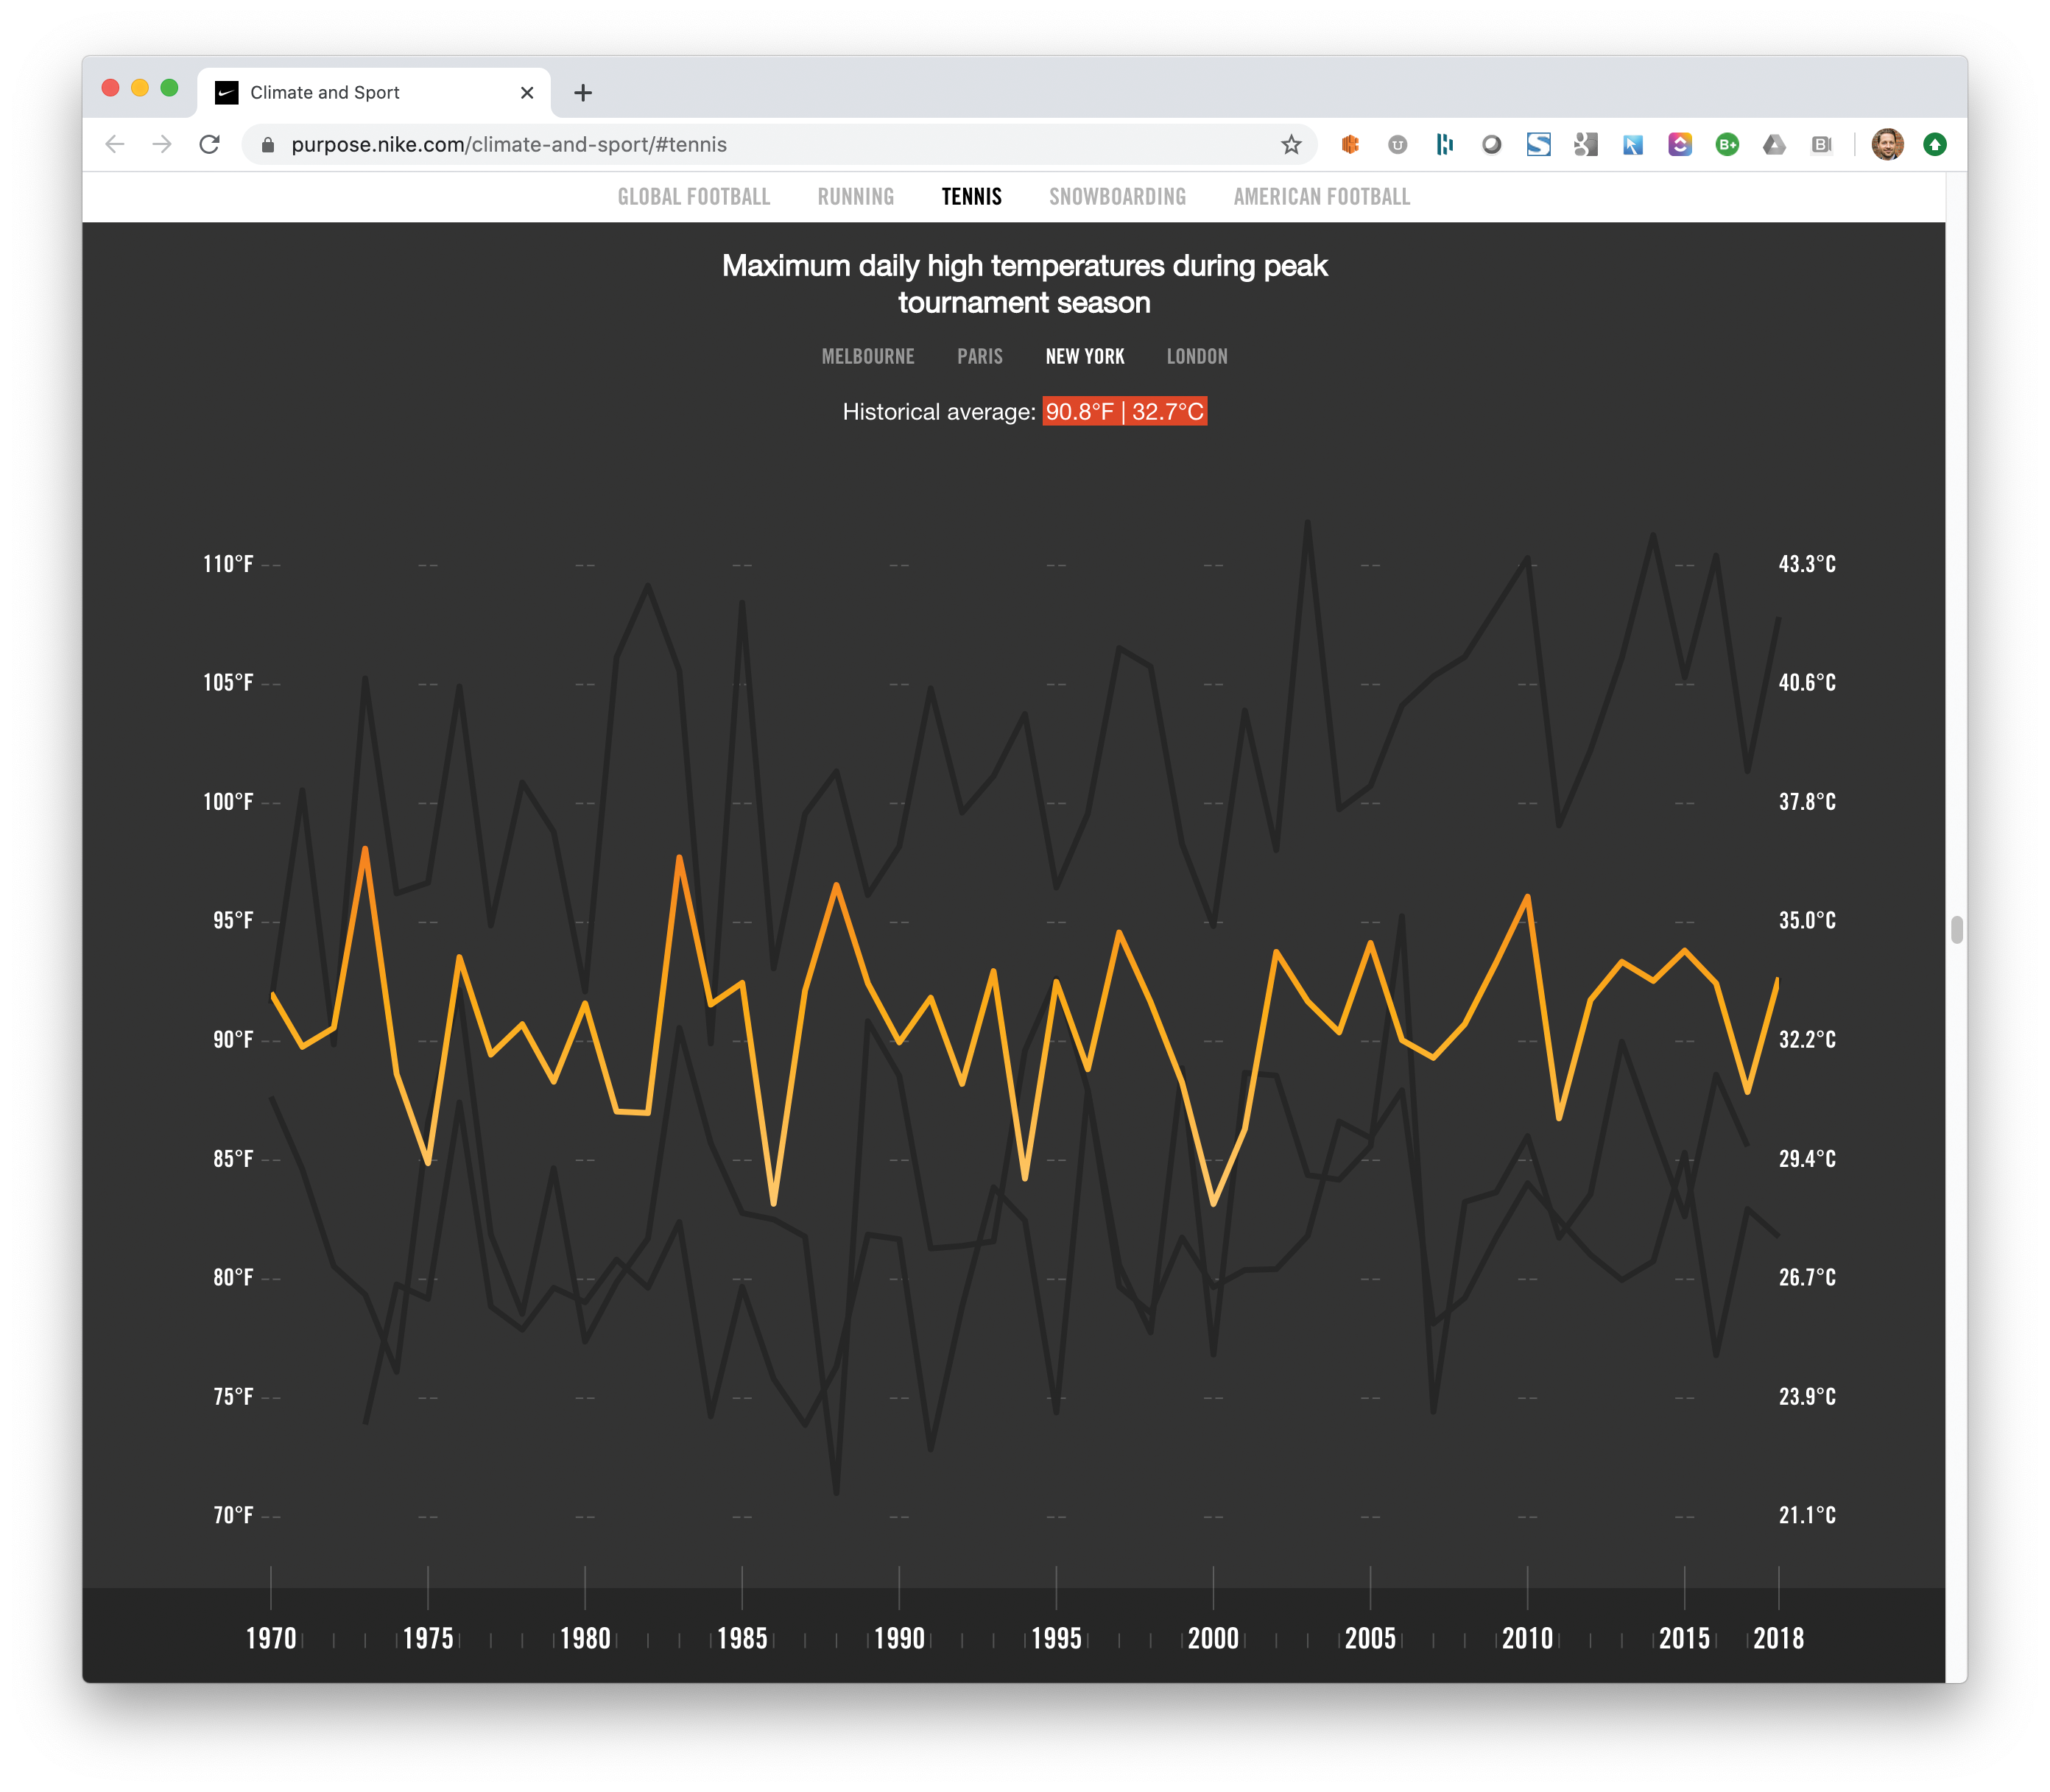2050x1792 pixels.
Task: Open the Running section
Action: pos(855,197)
